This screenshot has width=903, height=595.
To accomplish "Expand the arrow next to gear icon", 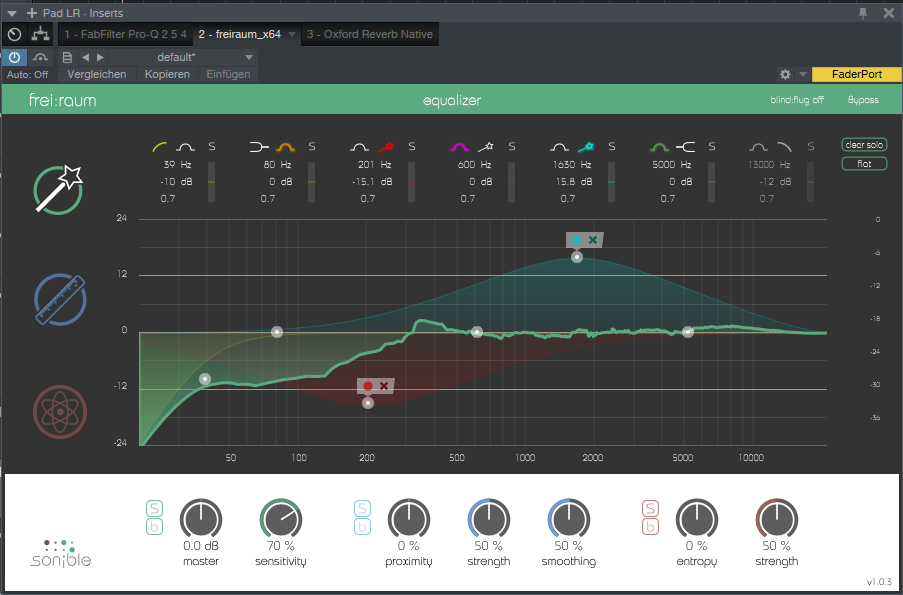I will click(x=802, y=74).
